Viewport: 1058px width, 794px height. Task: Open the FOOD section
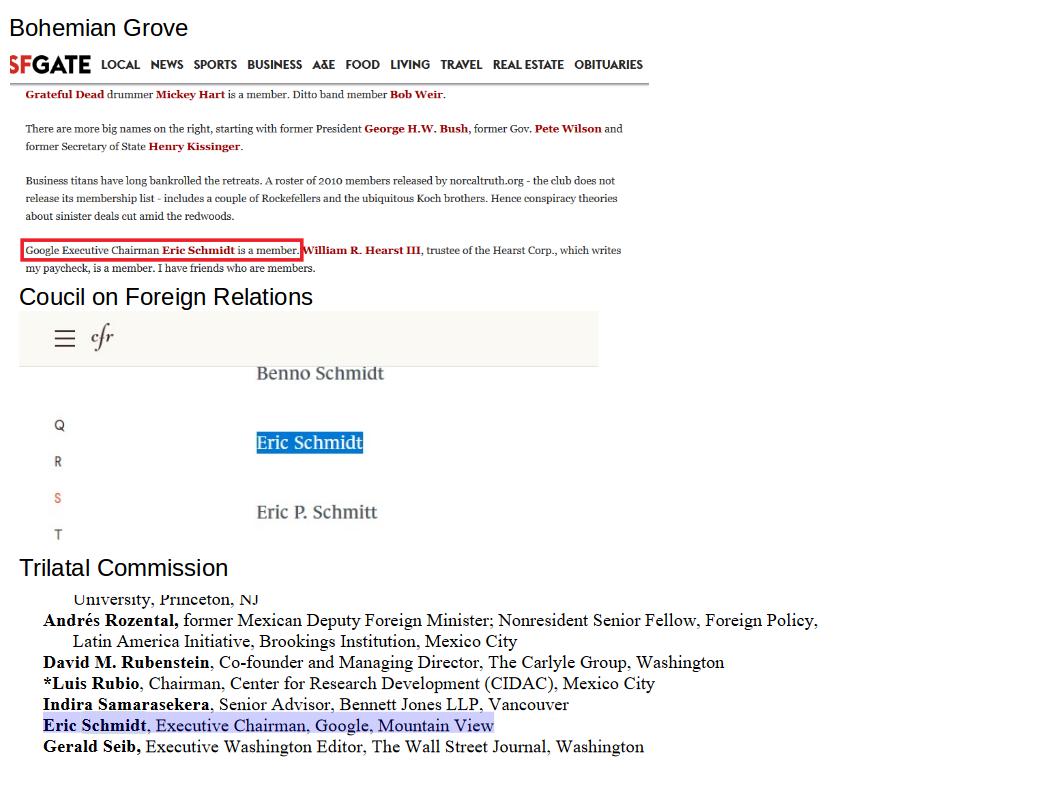click(362, 65)
